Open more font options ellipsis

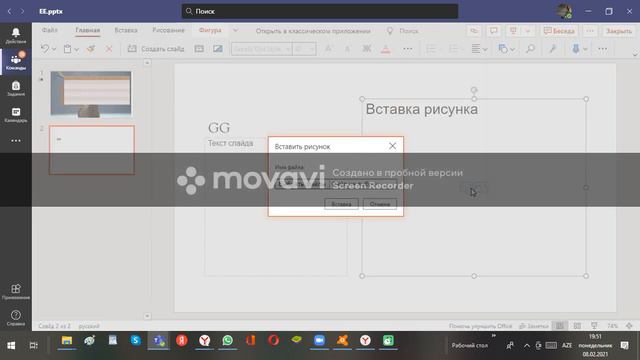coord(407,49)
